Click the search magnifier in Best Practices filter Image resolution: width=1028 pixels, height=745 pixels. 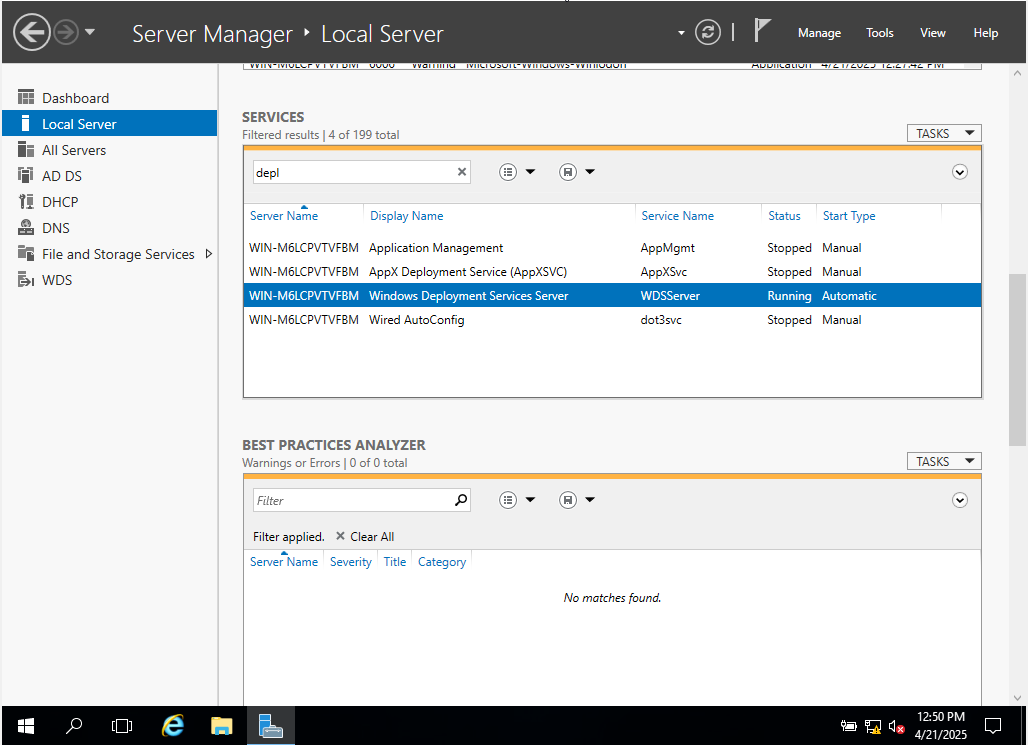pos(461,500)
